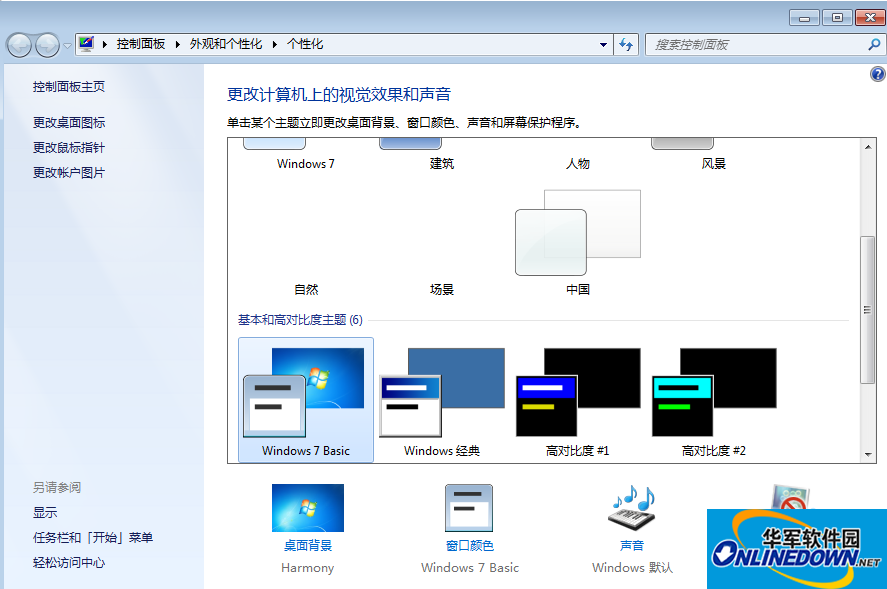This screenshot has height=589, width=887.
Task: Click the 另请参阅 heading in sidebar
Action: pos(57,487)
